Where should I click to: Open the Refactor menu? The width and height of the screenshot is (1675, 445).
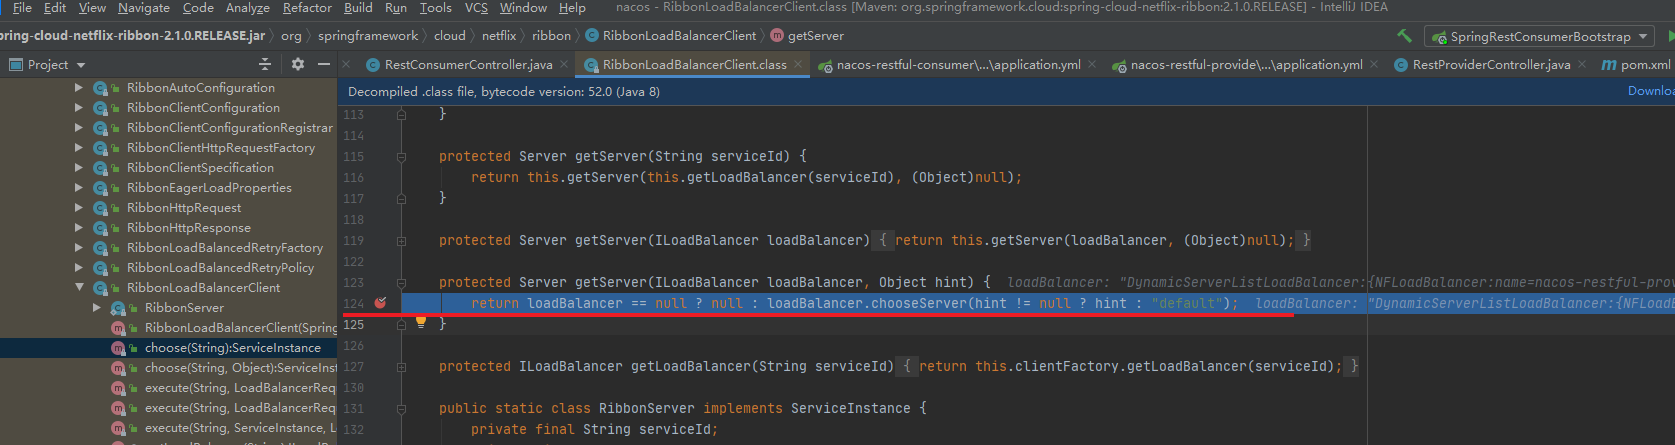(x=307, y=7)
